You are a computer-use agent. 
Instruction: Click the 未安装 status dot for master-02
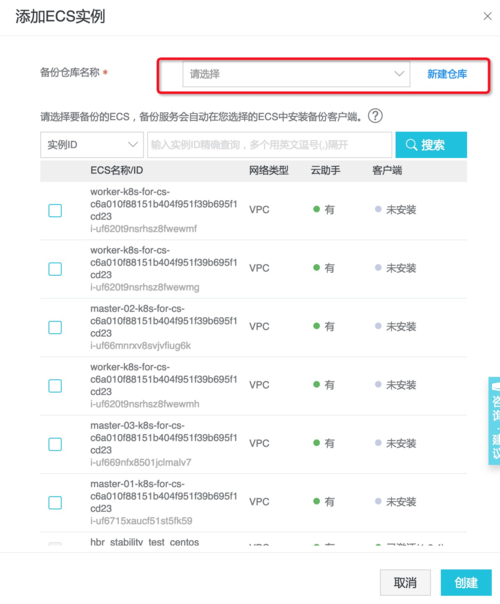378,326
